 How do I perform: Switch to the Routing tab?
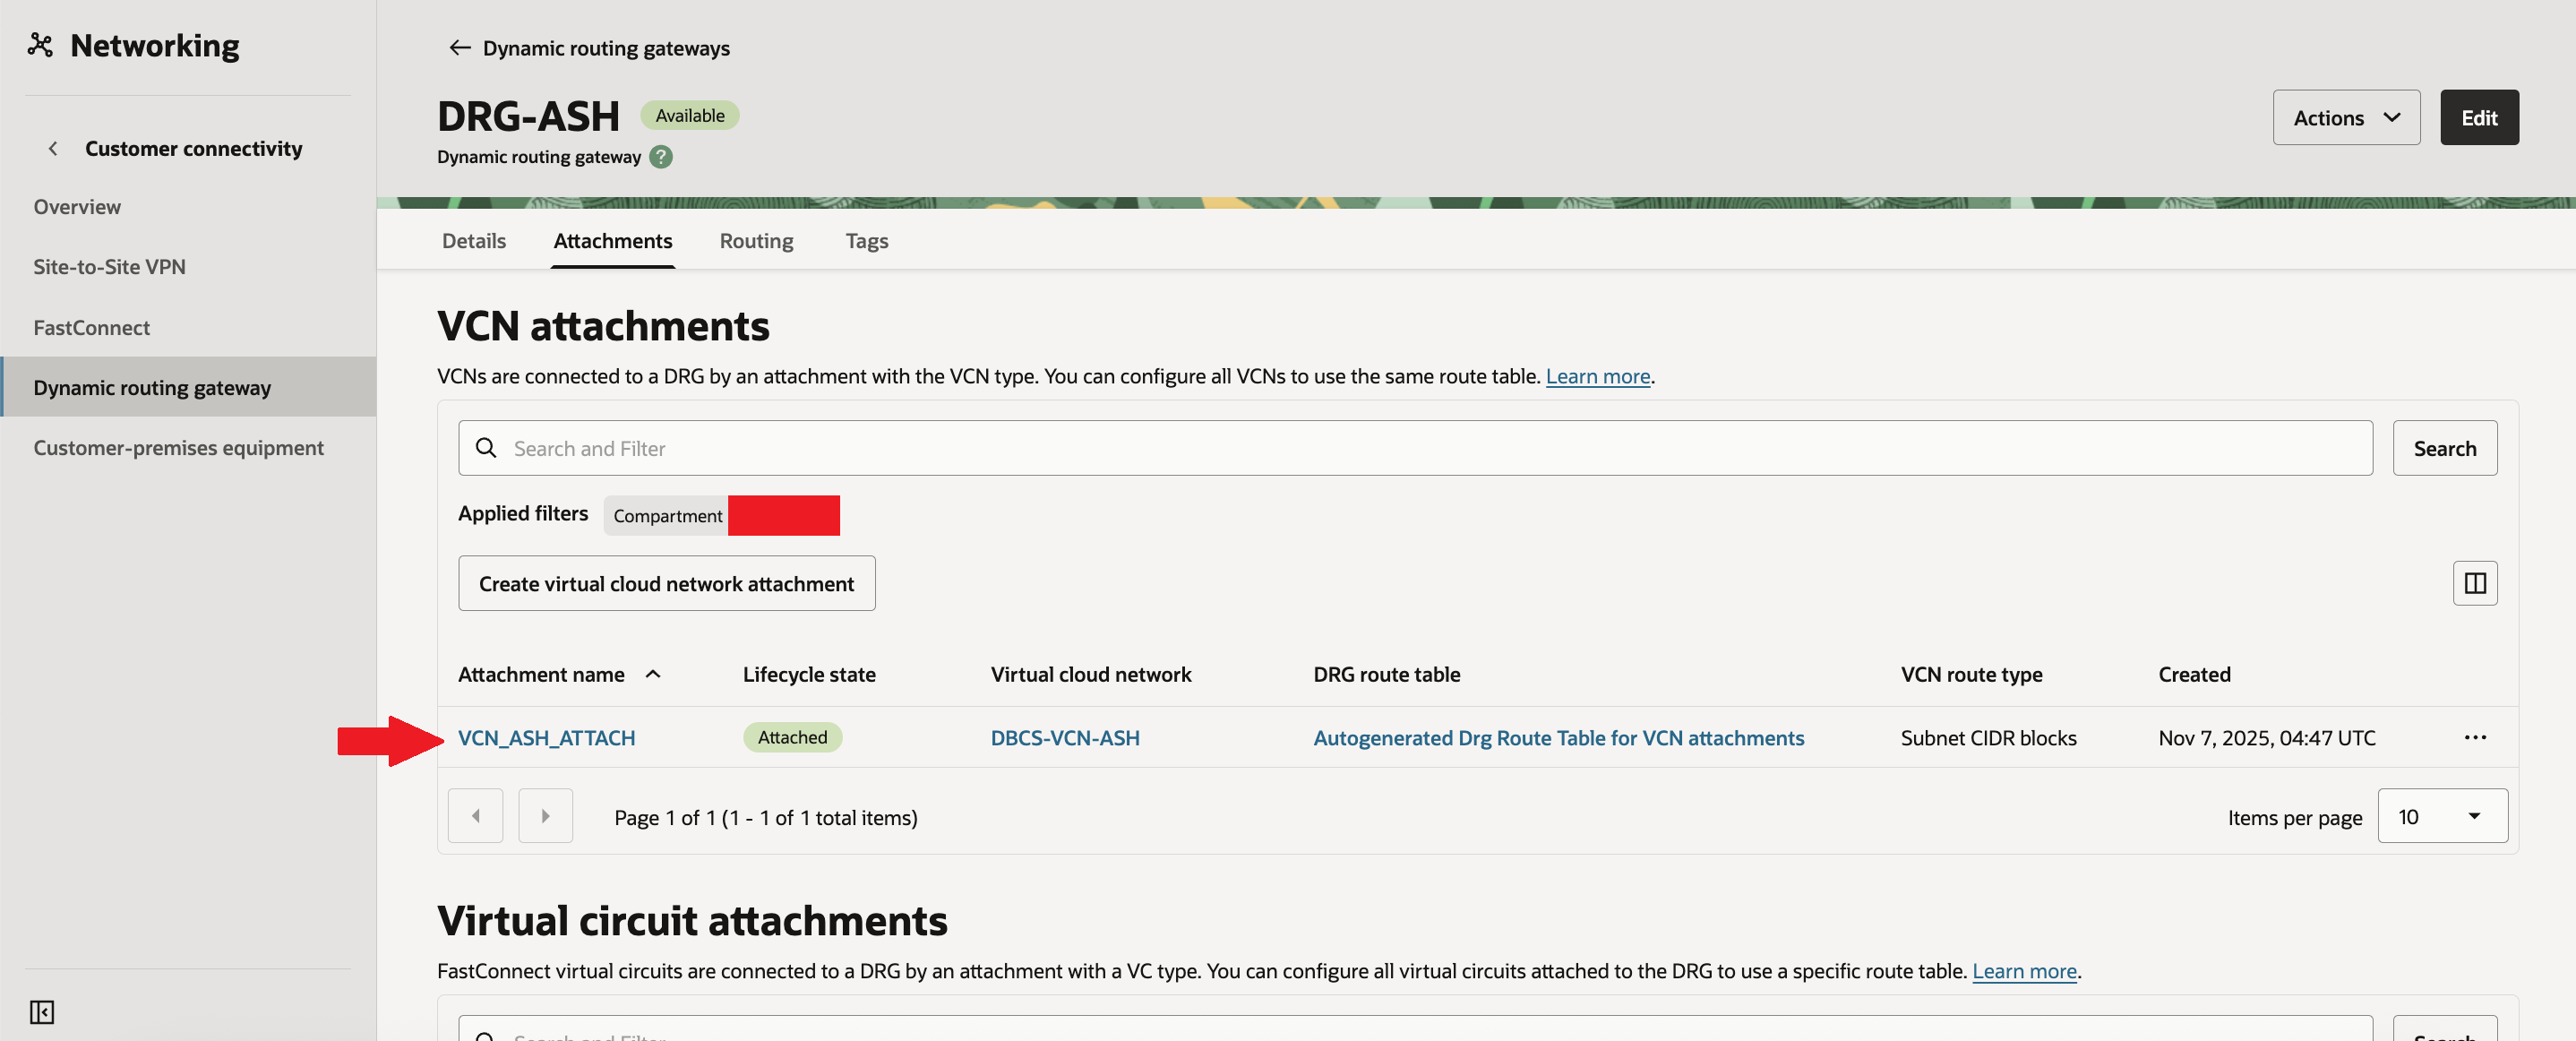point(756,241)
